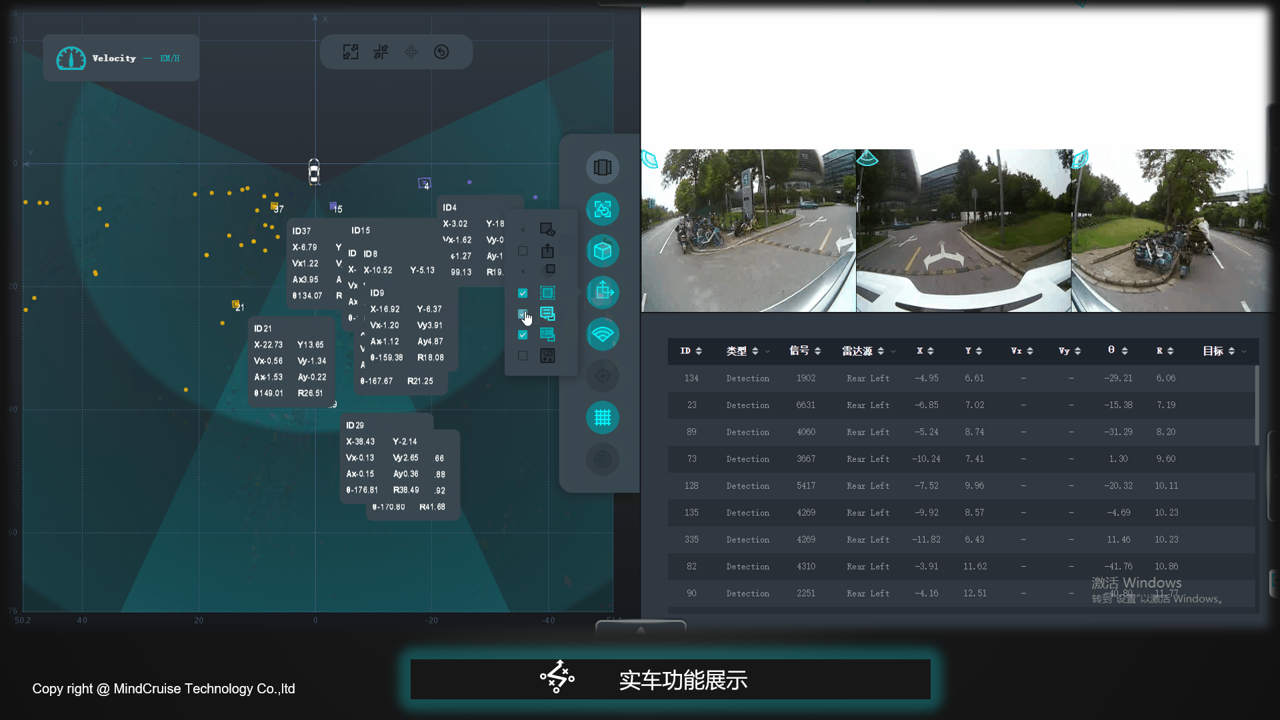The height and width of the screenshot is (720, 1280).
Task: Toggle the radar wifi signal icon
Action: [x=602, y=334]
